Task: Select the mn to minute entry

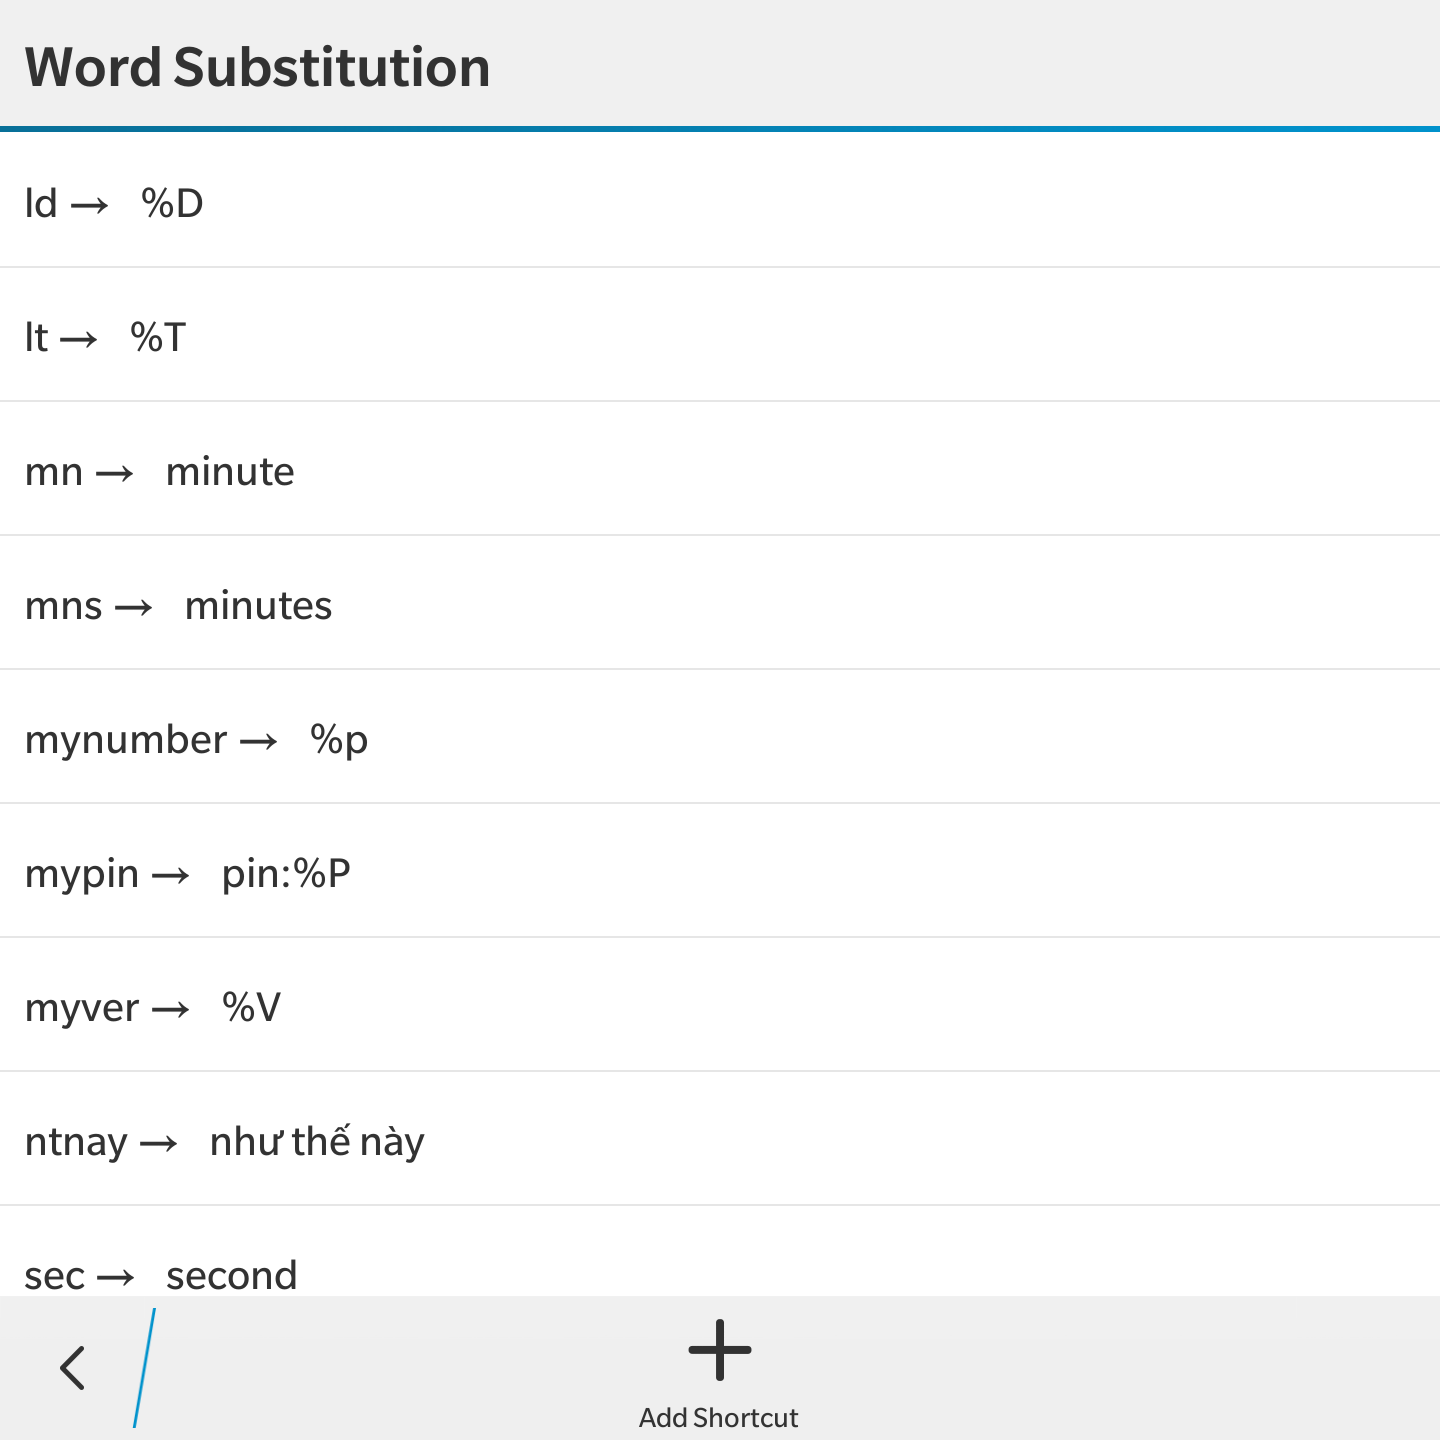Action: point(720,469)
